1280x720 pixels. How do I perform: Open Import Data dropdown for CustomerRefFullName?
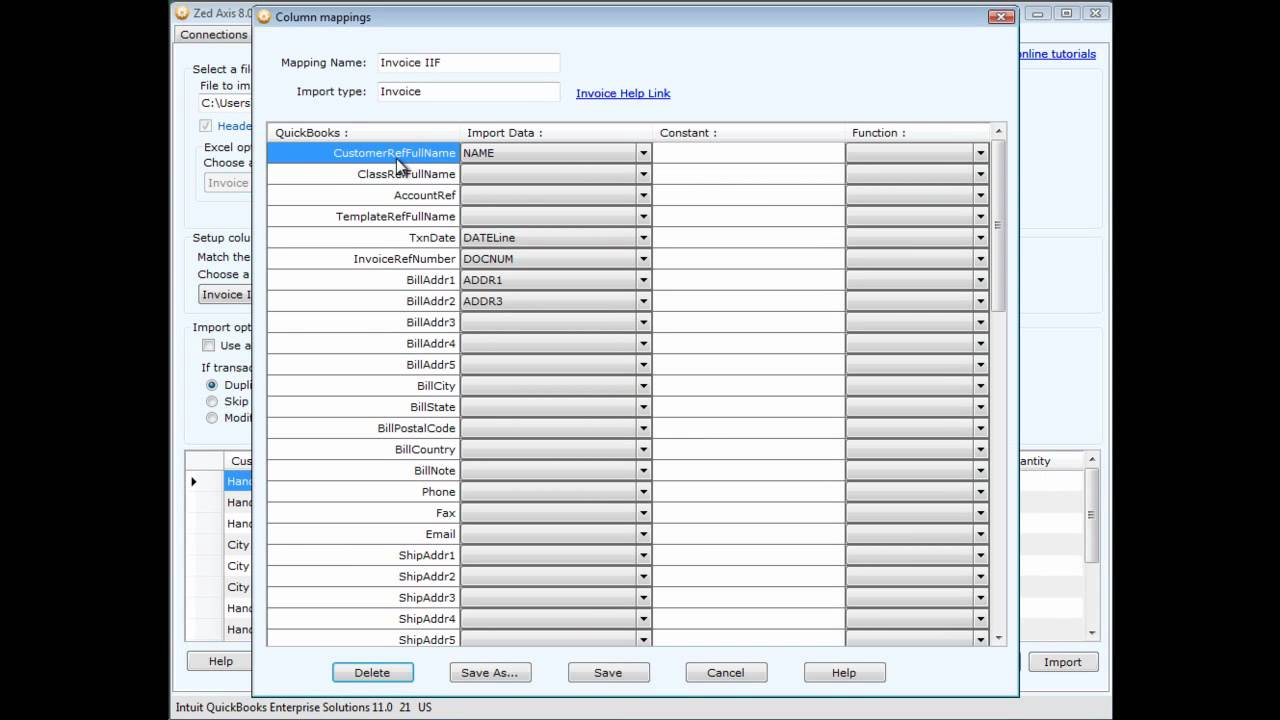point(644,153)
